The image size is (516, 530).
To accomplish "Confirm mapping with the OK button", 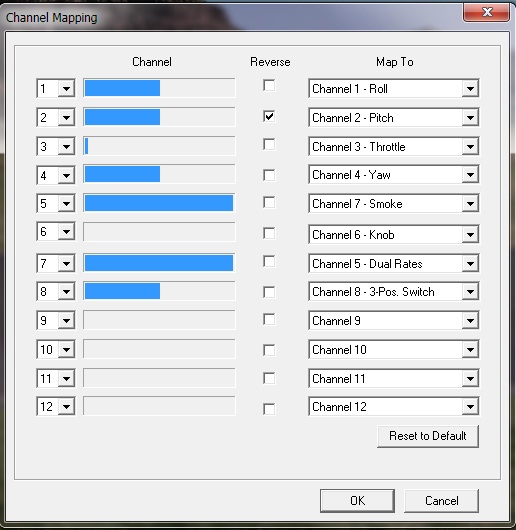I will pyautogui.click(x=357, y=501).
